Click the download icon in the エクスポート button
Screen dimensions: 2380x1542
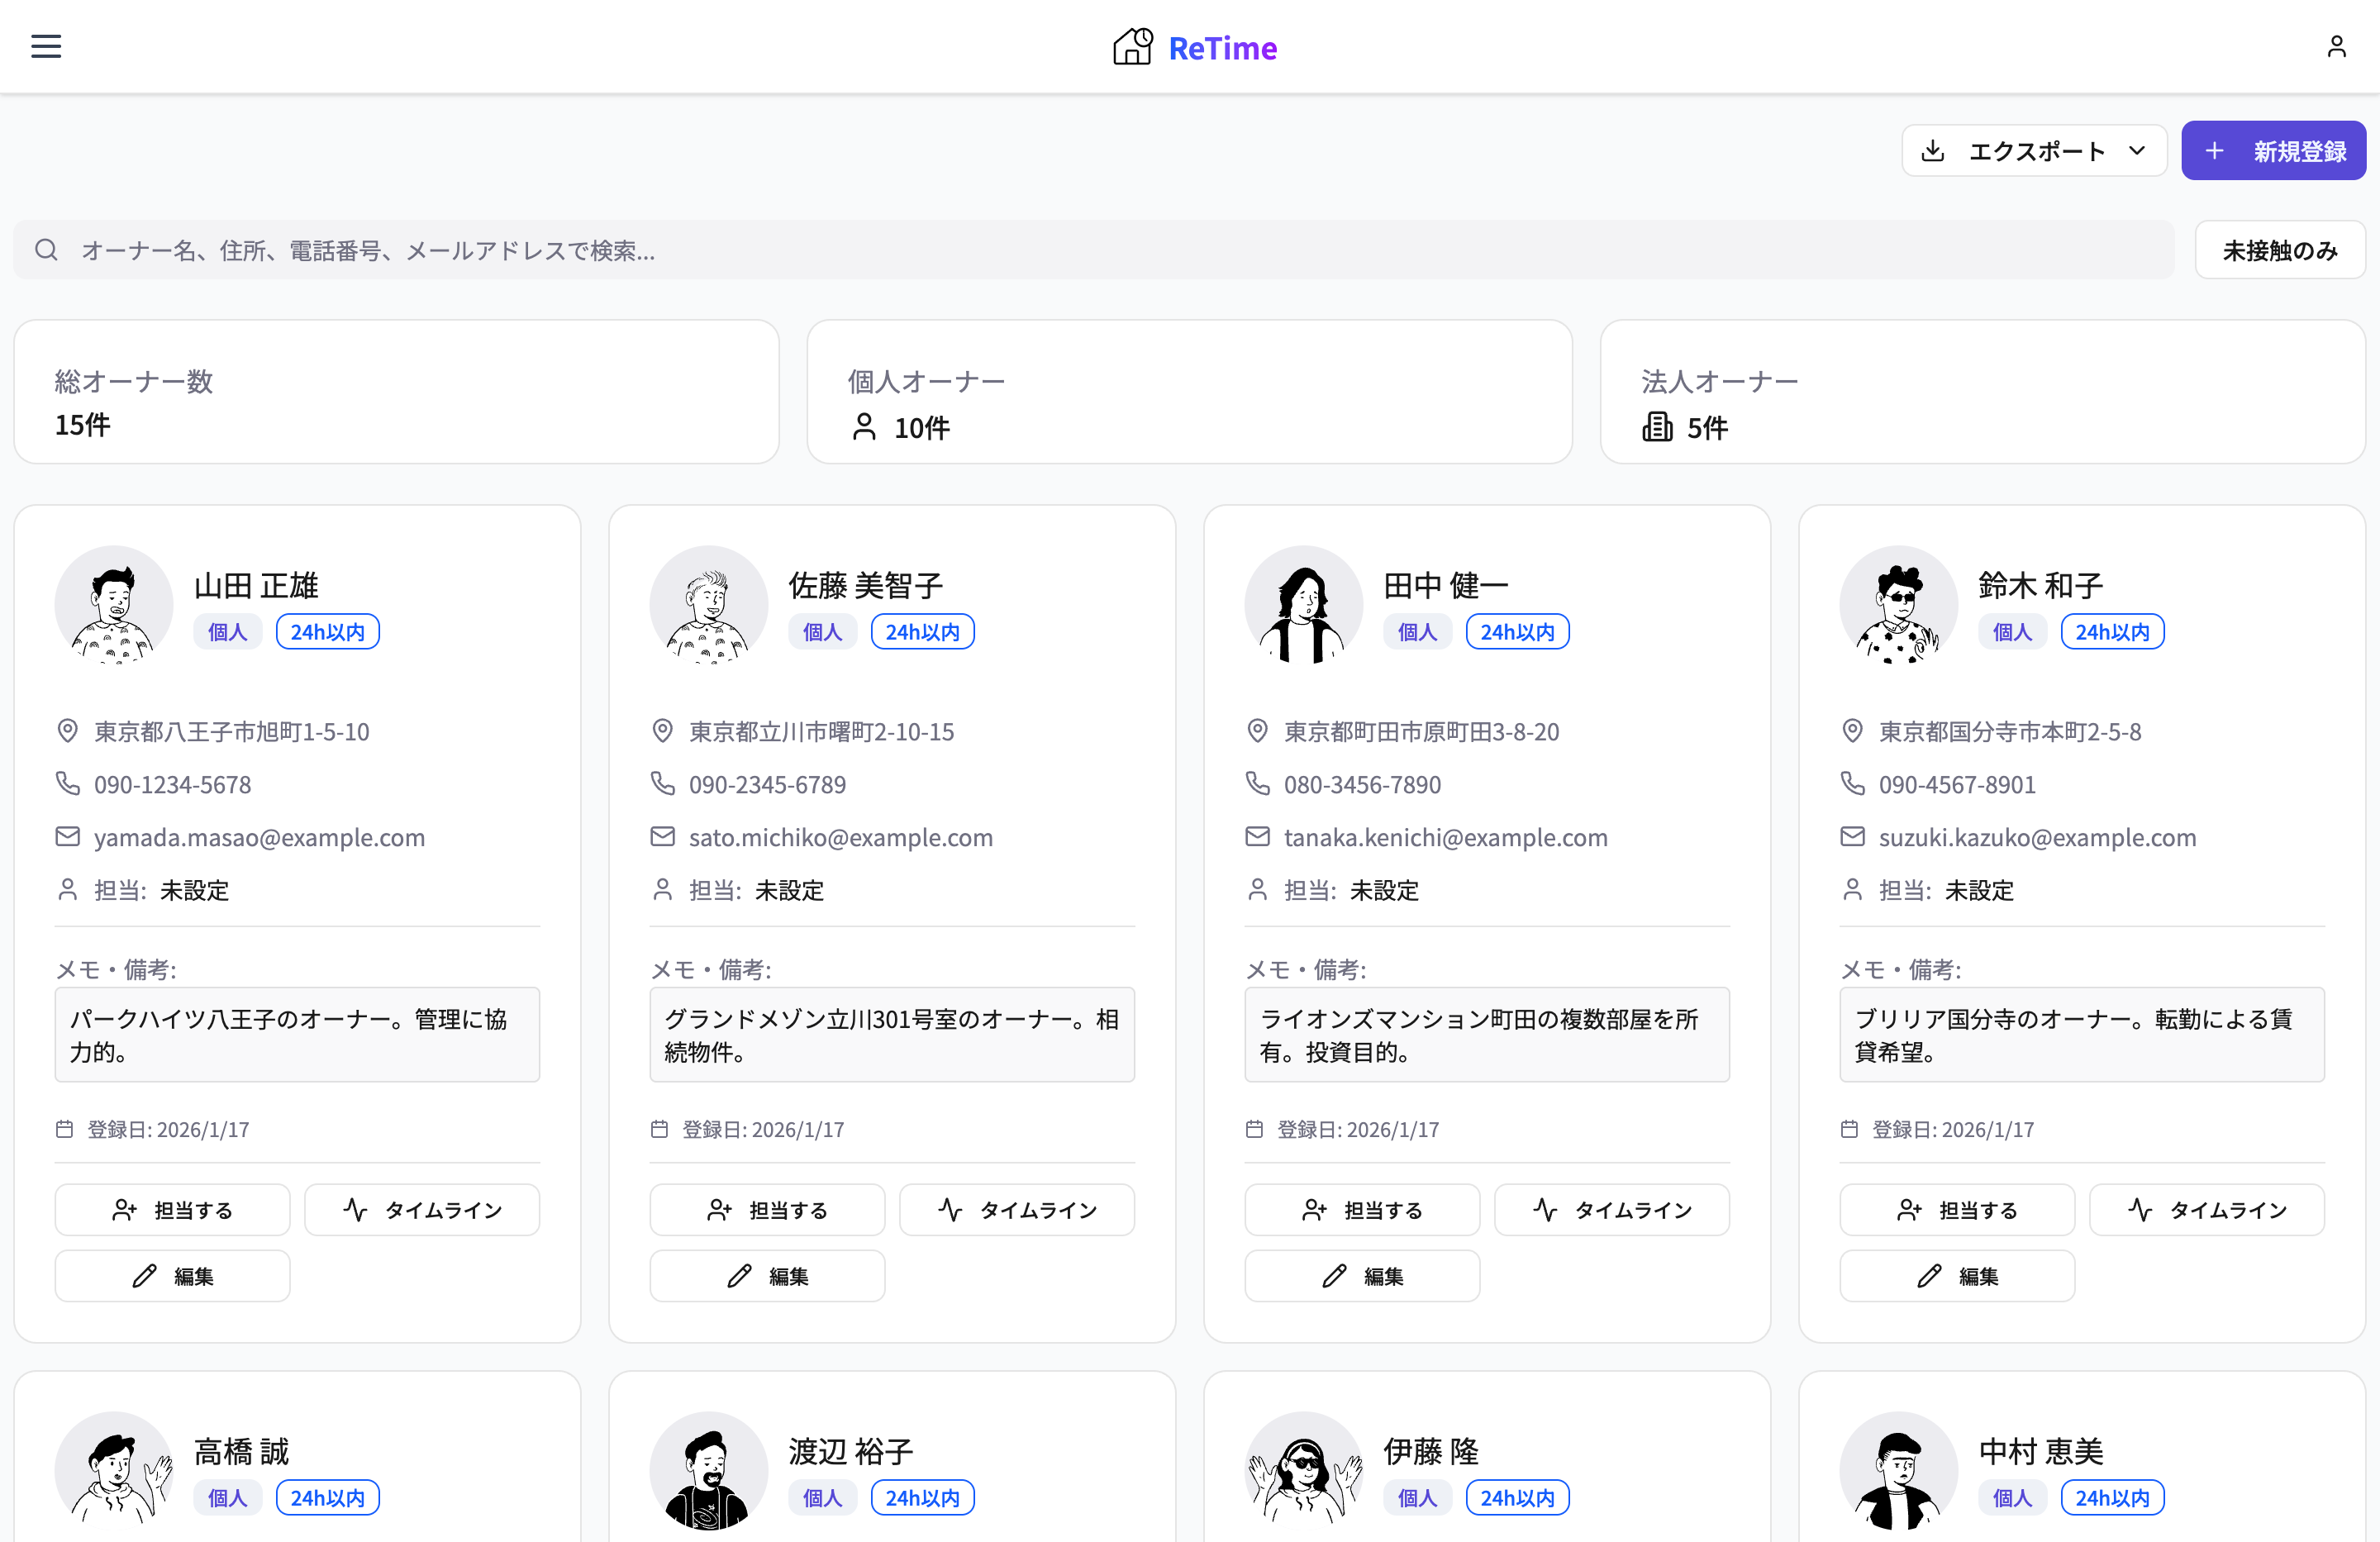pyautogui.click(x=1933, y=150)
